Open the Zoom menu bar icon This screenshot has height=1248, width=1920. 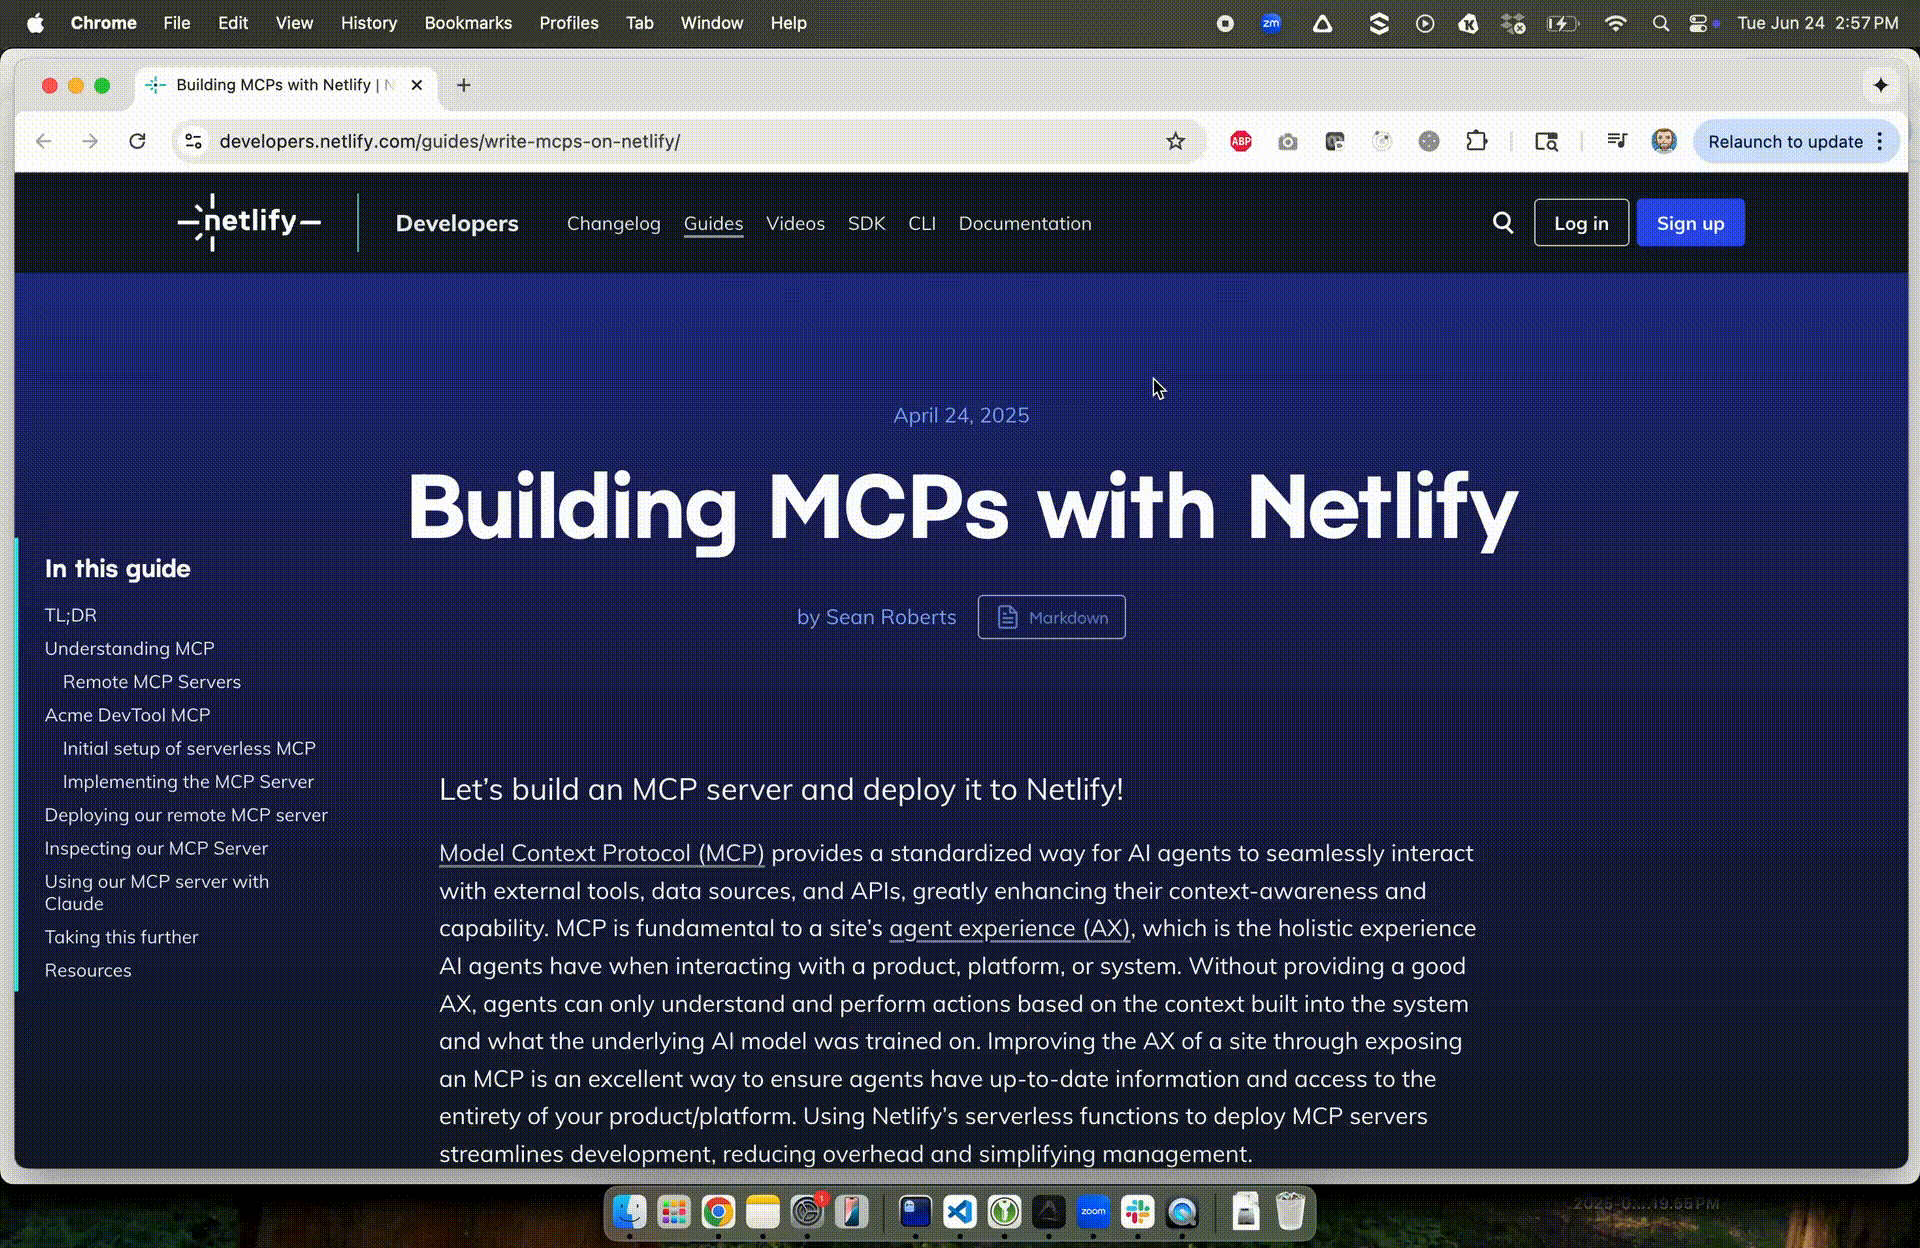[x=1271, y=23]
